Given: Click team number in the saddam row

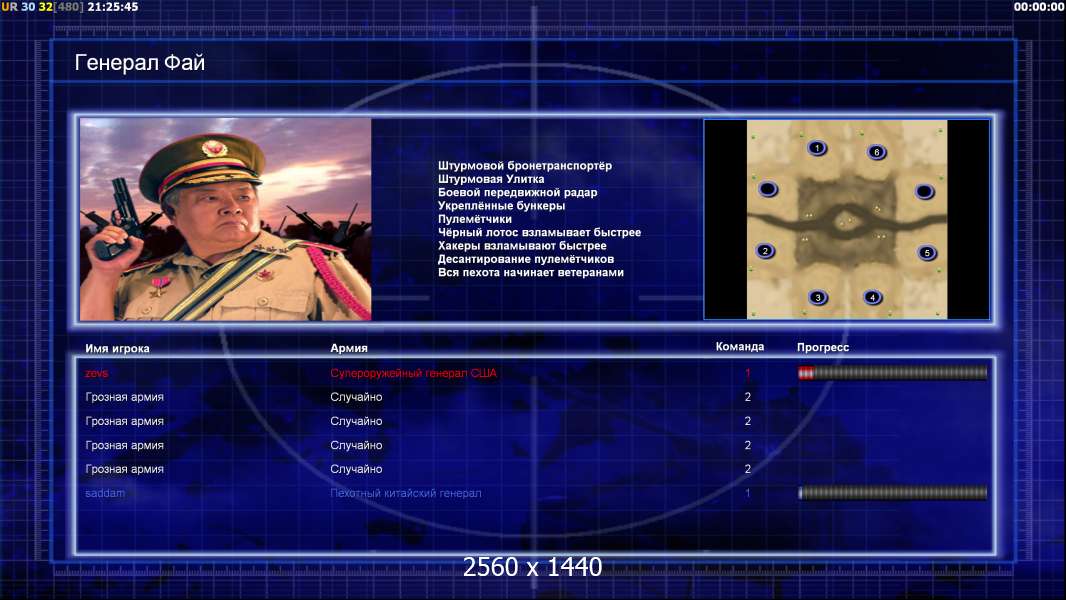Looking at the screenshot, I should pyautogui.click(x=748, y=493).
